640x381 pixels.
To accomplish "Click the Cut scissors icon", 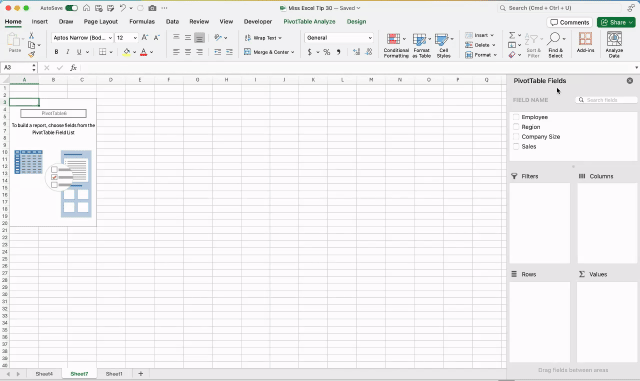I will (31, 36).
